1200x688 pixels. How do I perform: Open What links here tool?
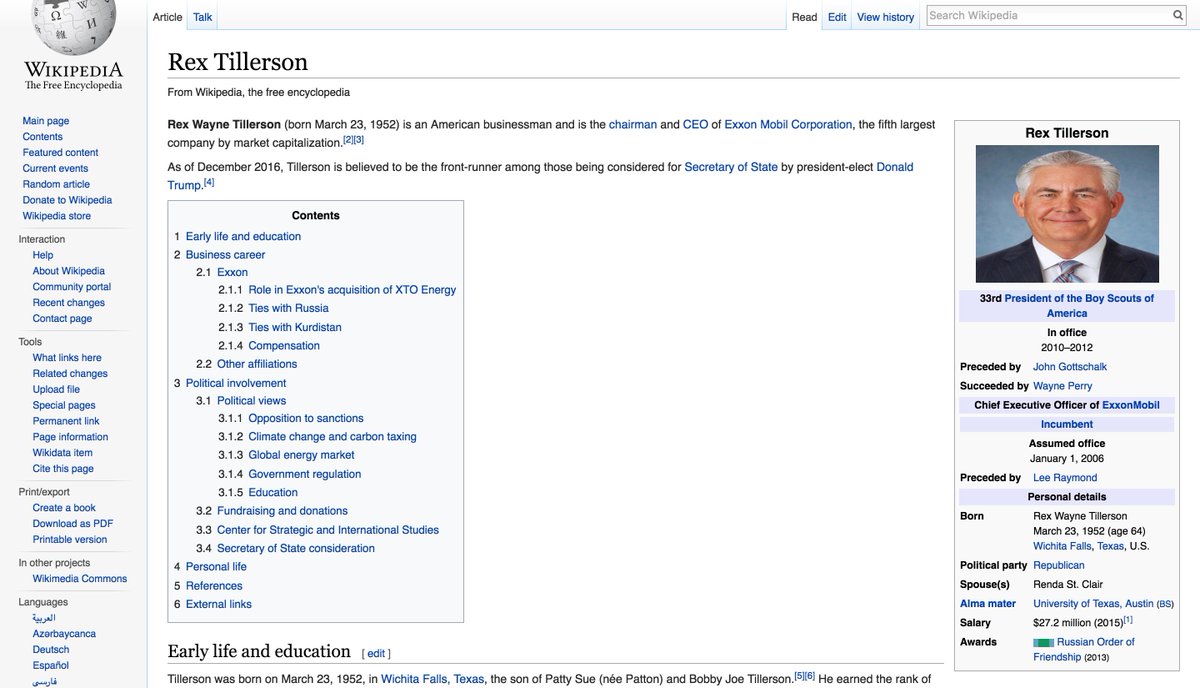point(67,358)
